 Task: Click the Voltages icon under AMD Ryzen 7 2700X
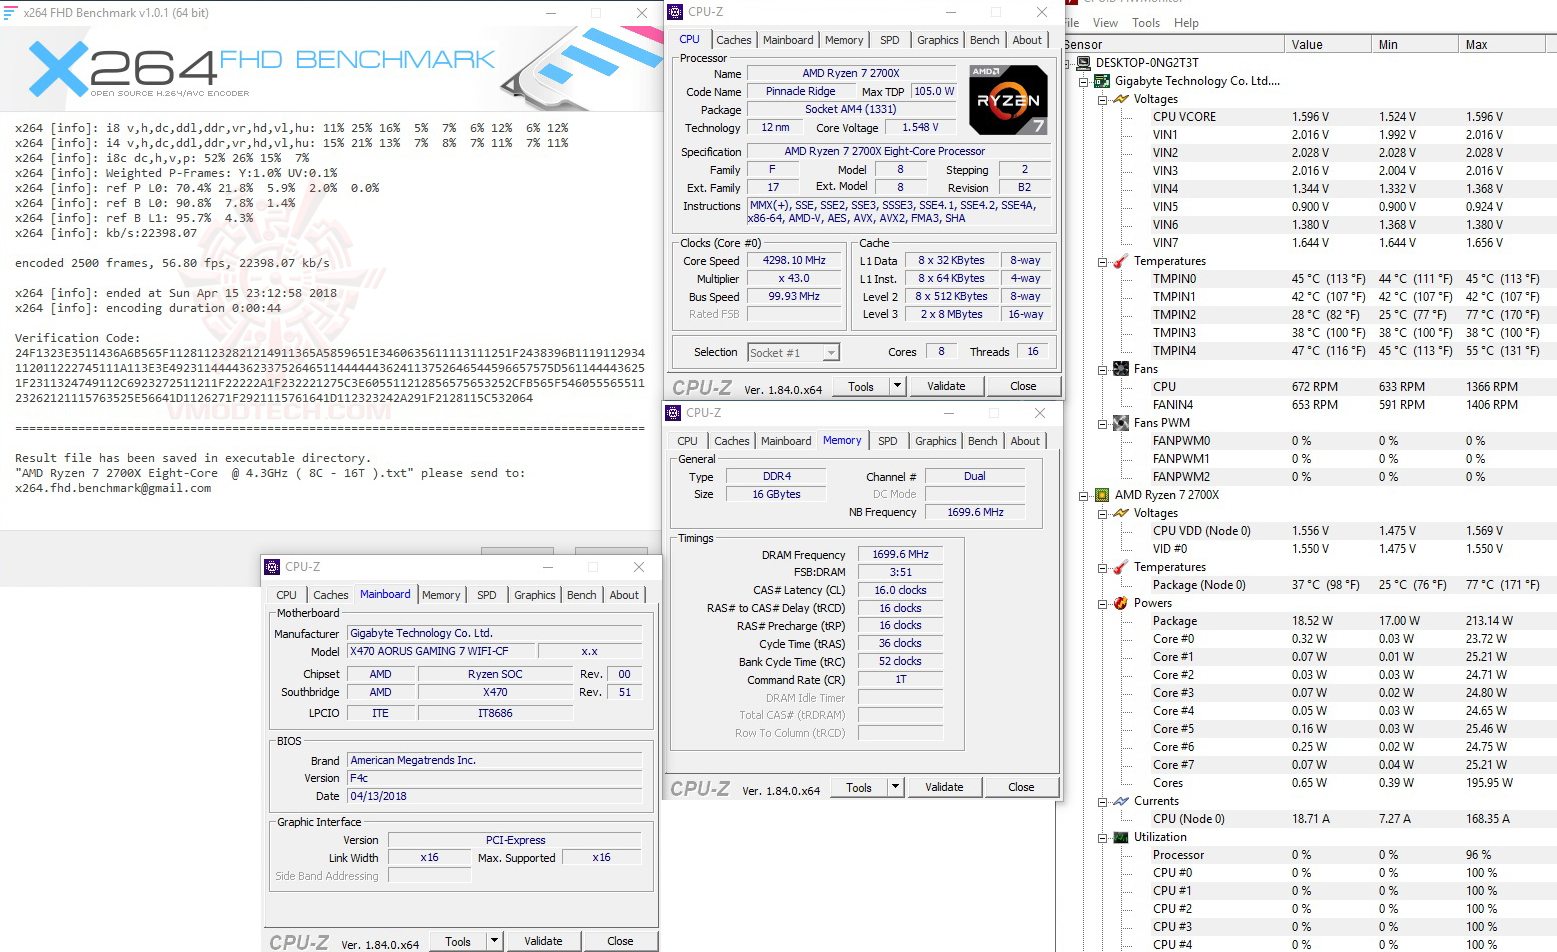(x=1121, y=513)
